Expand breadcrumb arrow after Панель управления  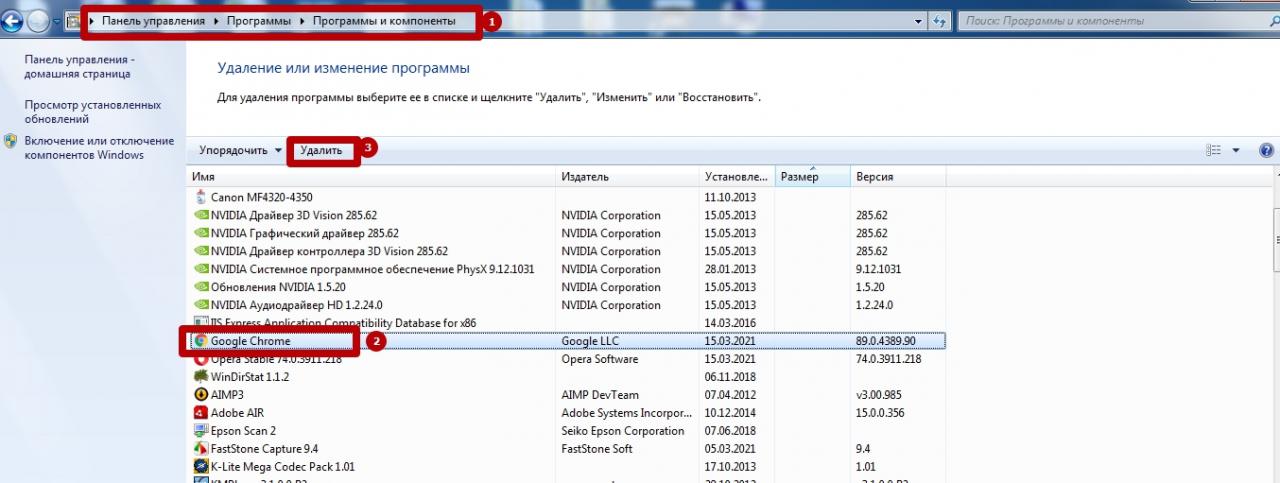214,21
